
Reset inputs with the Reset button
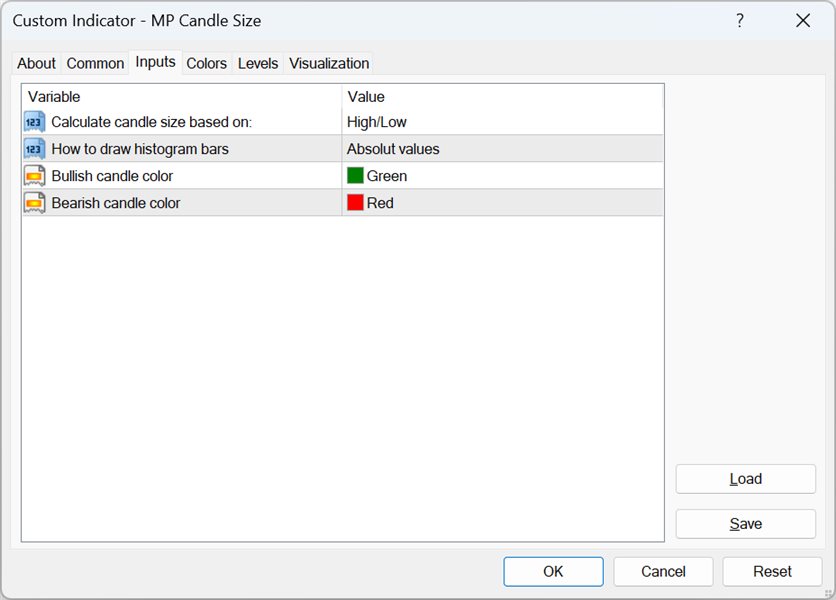(x=772, y=572)
